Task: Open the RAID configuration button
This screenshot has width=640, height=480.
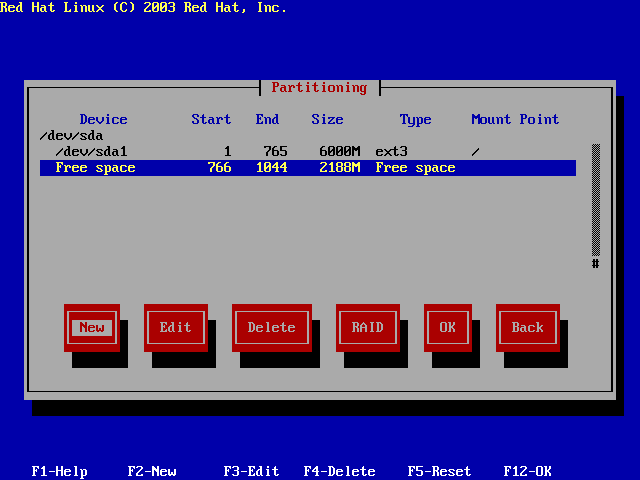Action: [368, 328]
